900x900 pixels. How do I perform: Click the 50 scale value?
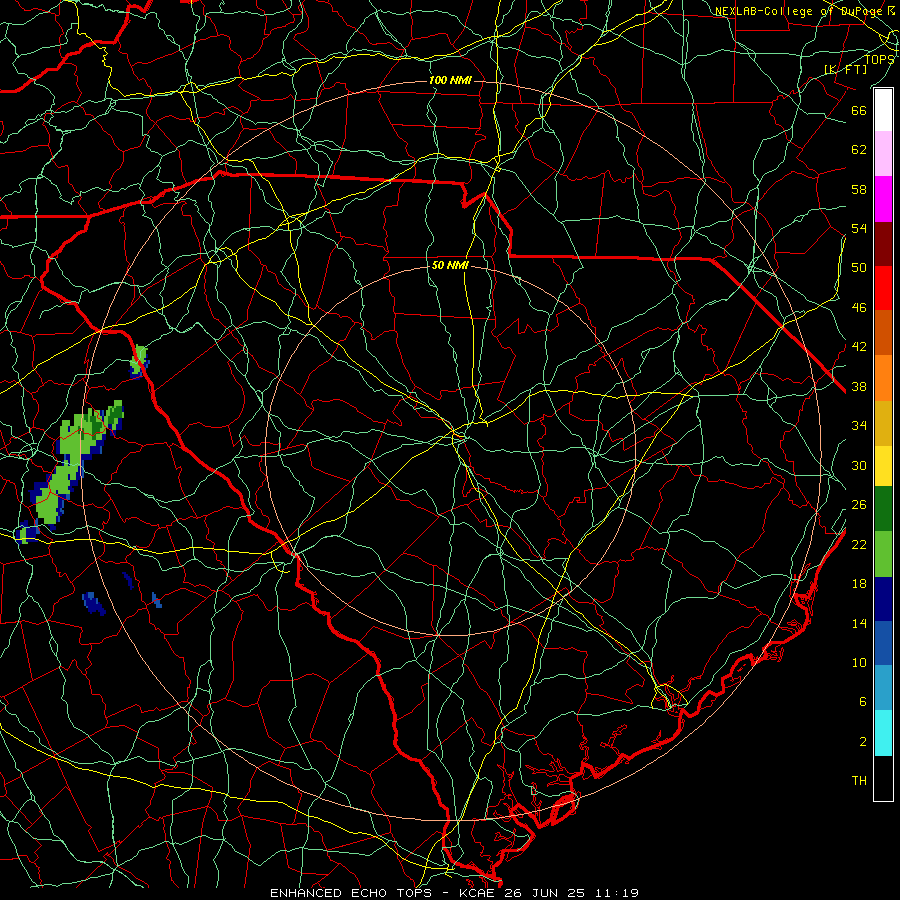coord(859,268)
